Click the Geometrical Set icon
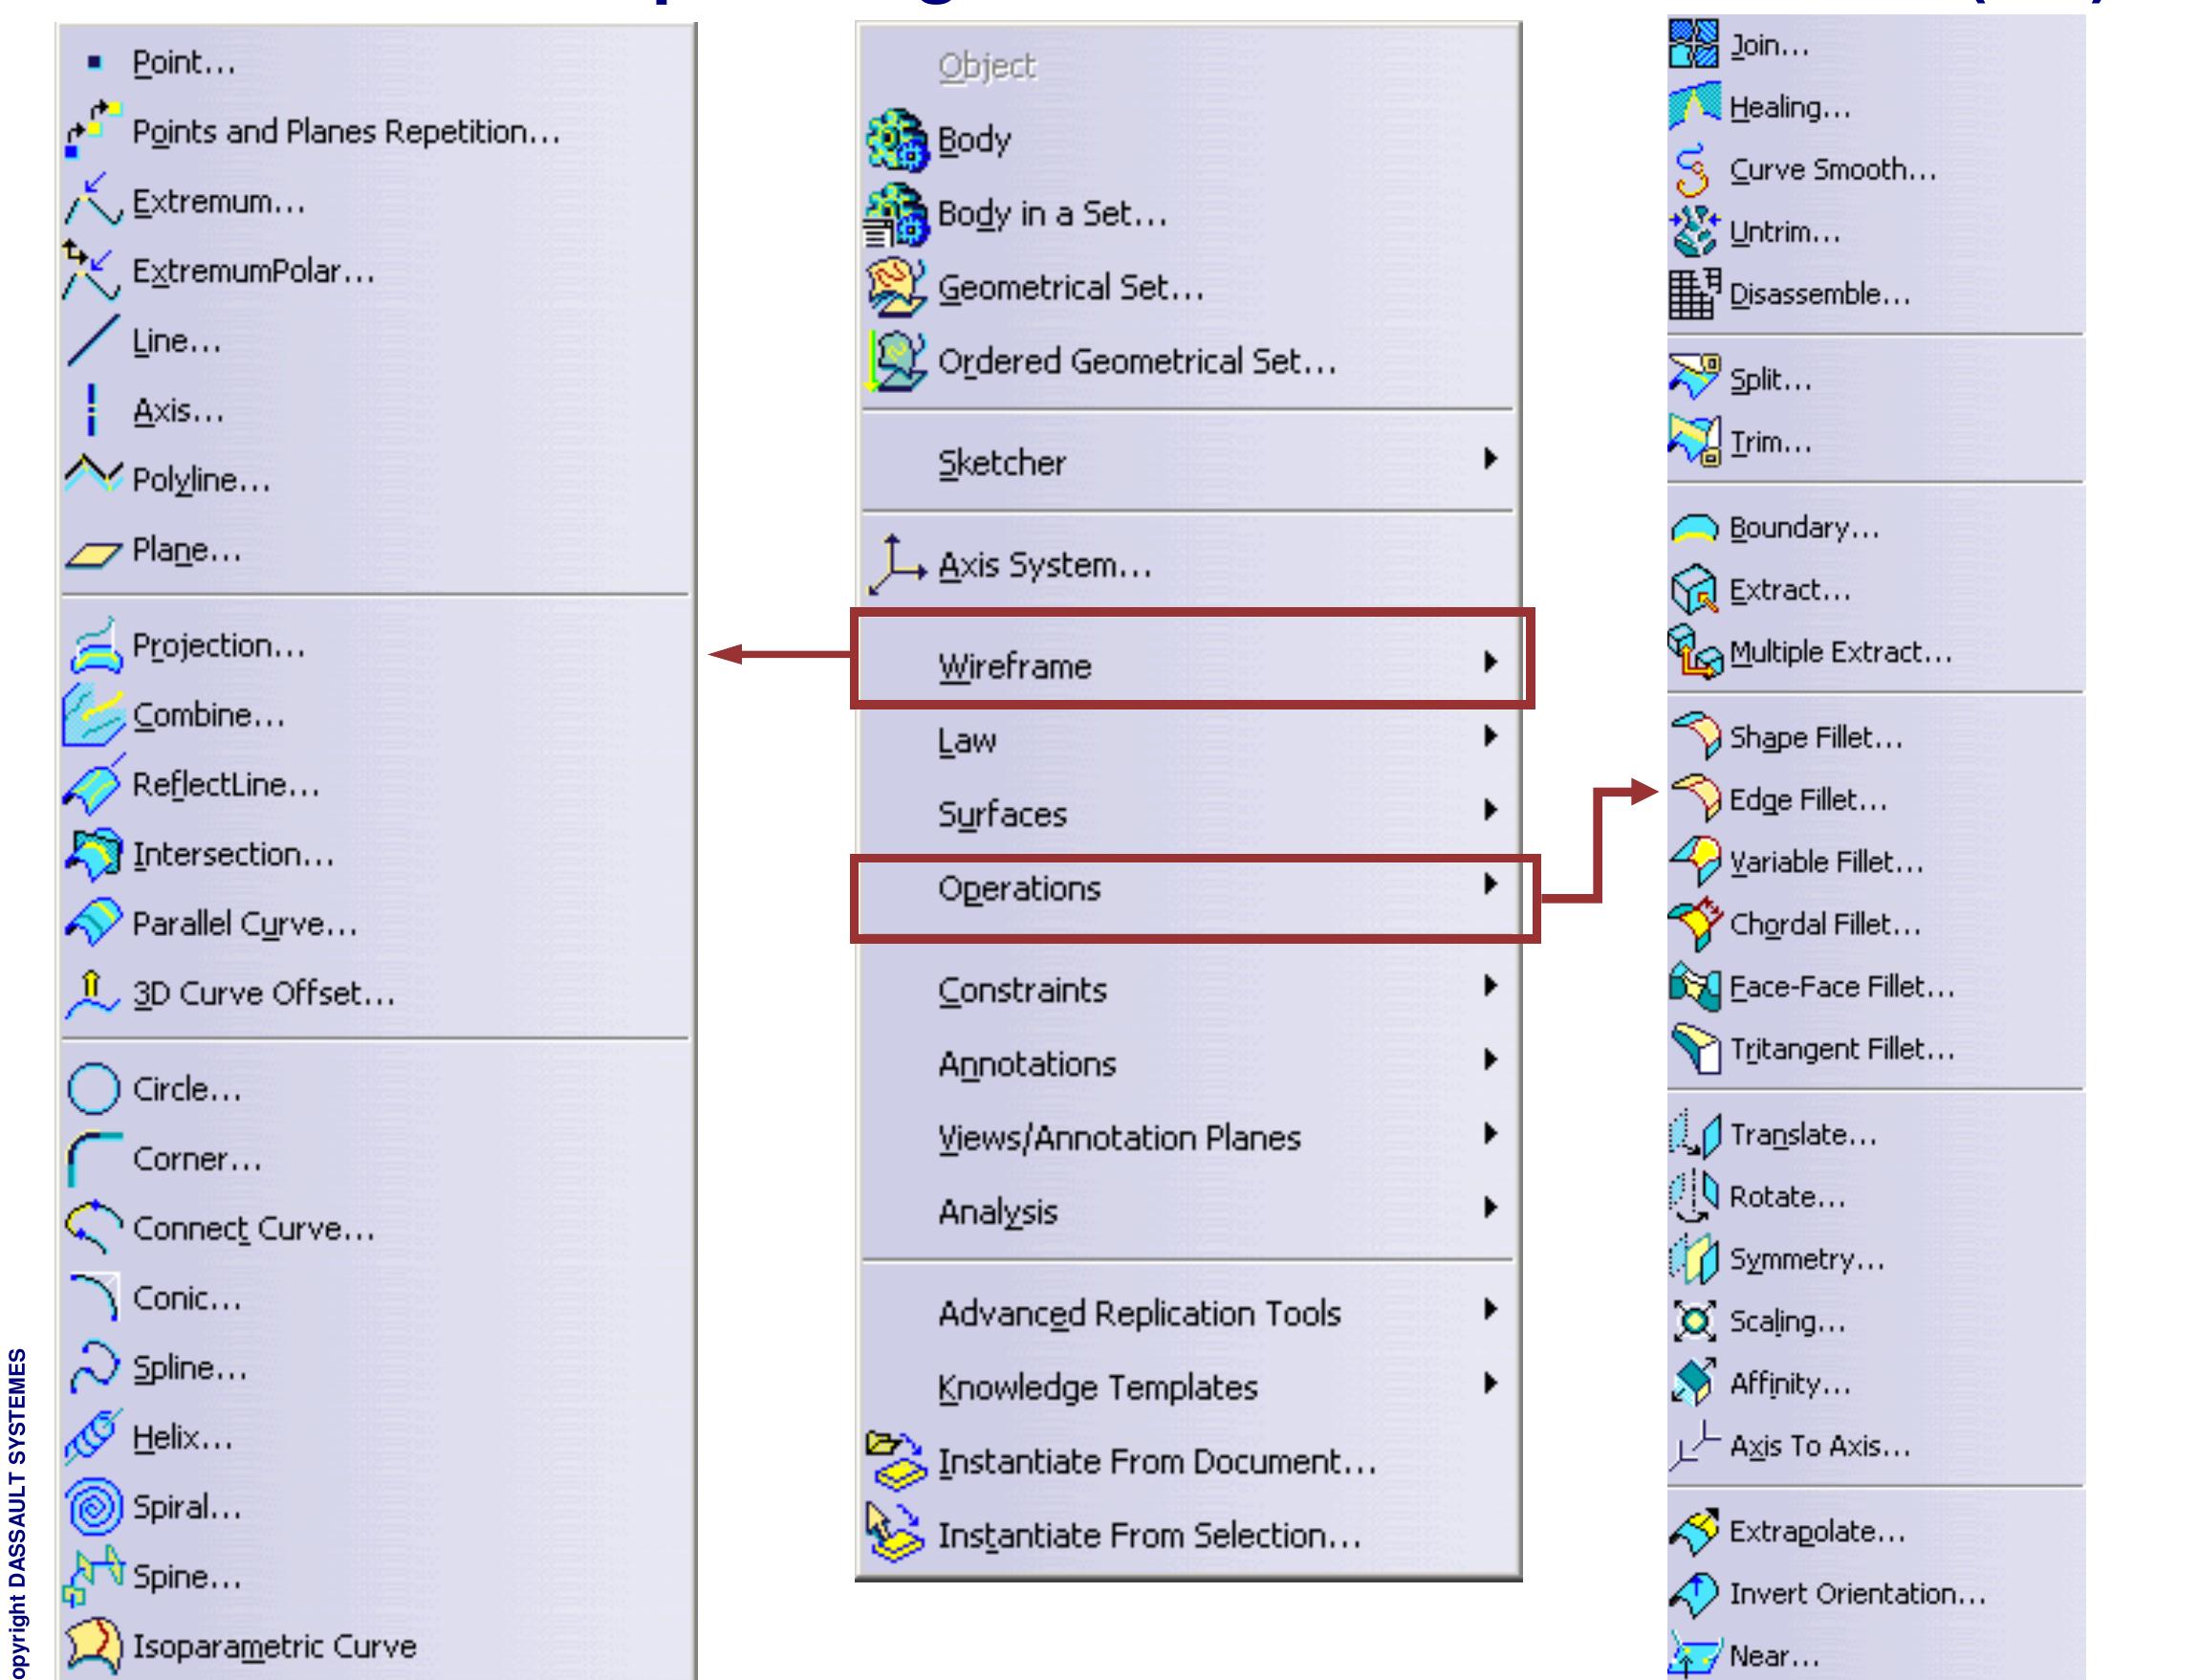Viewport: 2199px width, 1680px height. point(896,288)
